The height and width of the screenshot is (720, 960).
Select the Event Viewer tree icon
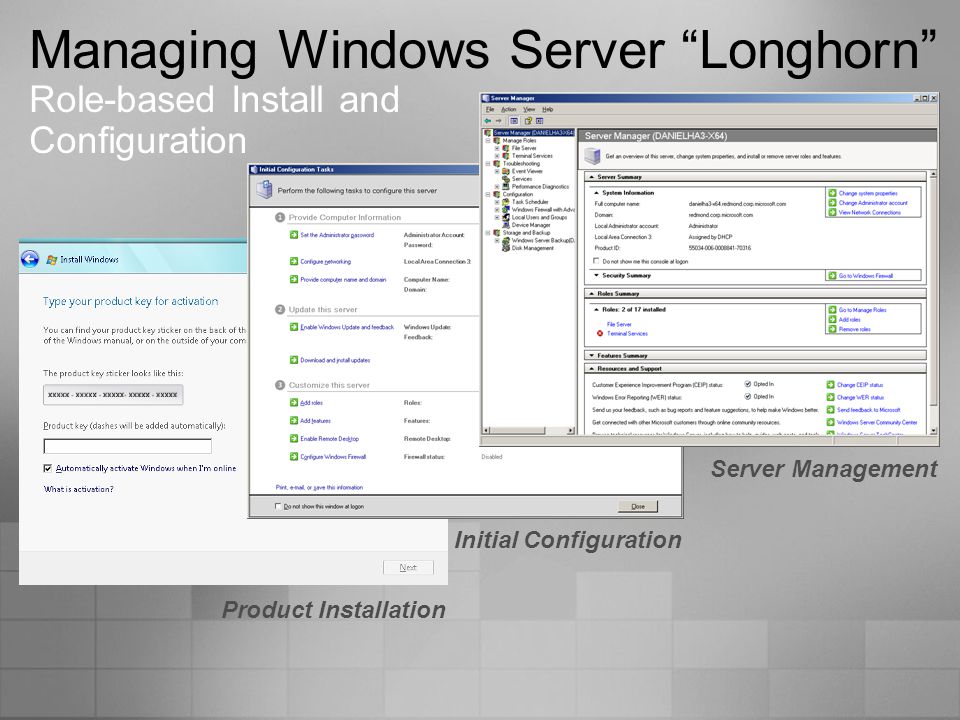[x=506, y=171]
